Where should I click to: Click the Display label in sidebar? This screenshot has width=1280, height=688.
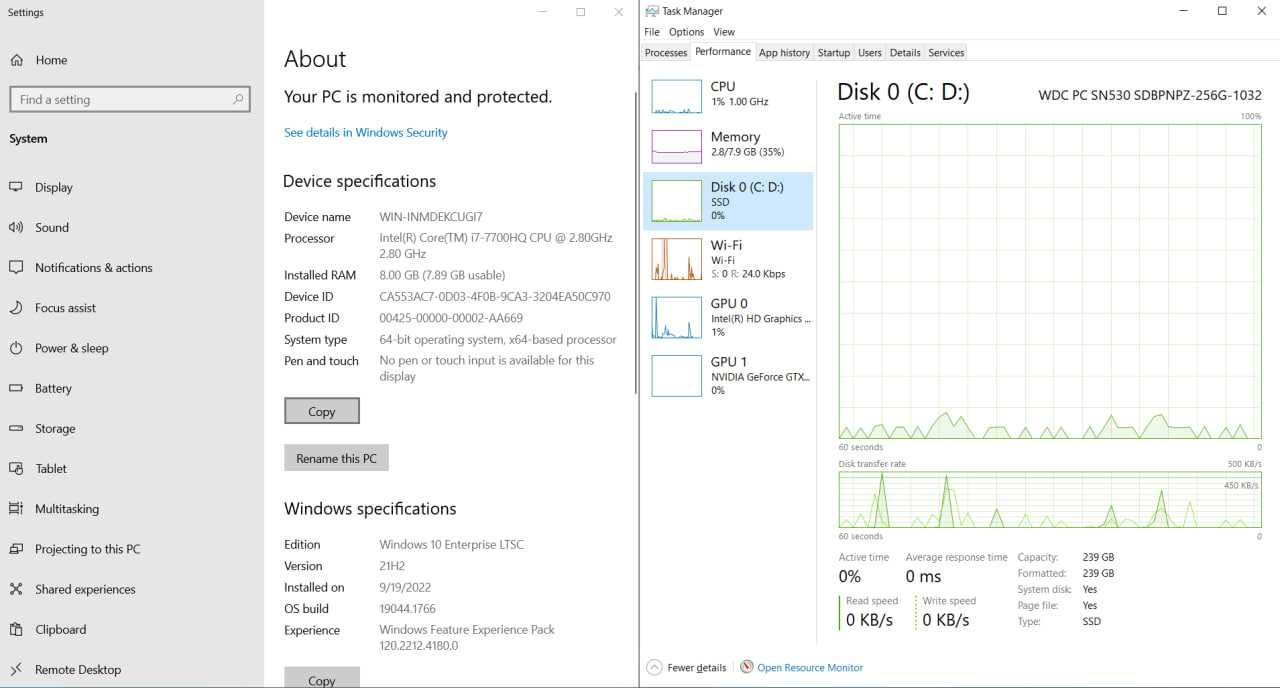(x=54, y=187)
